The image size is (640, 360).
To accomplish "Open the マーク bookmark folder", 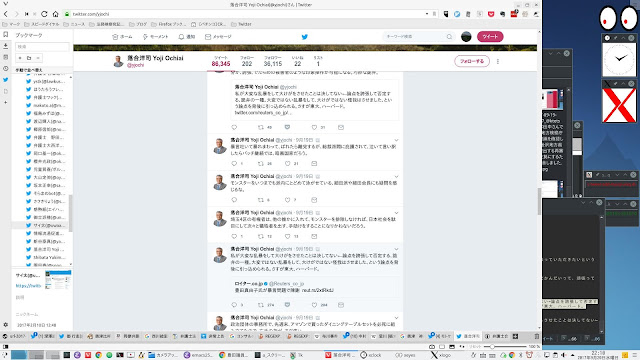I will tap(11, 24).
